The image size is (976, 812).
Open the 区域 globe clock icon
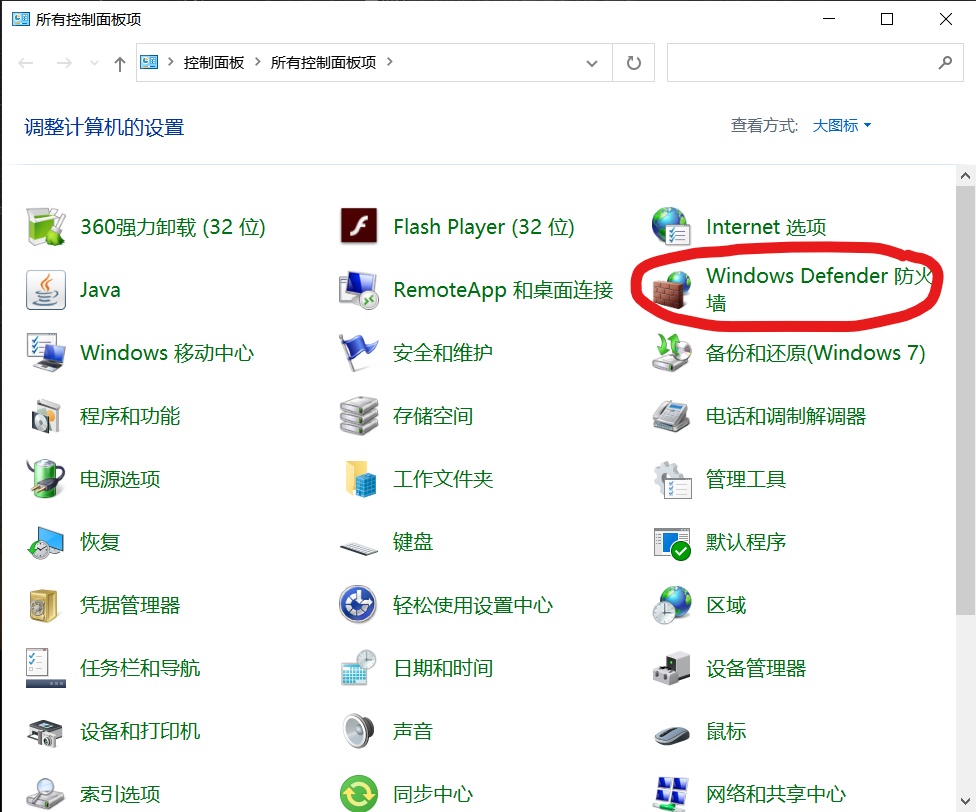click(672, 605)
